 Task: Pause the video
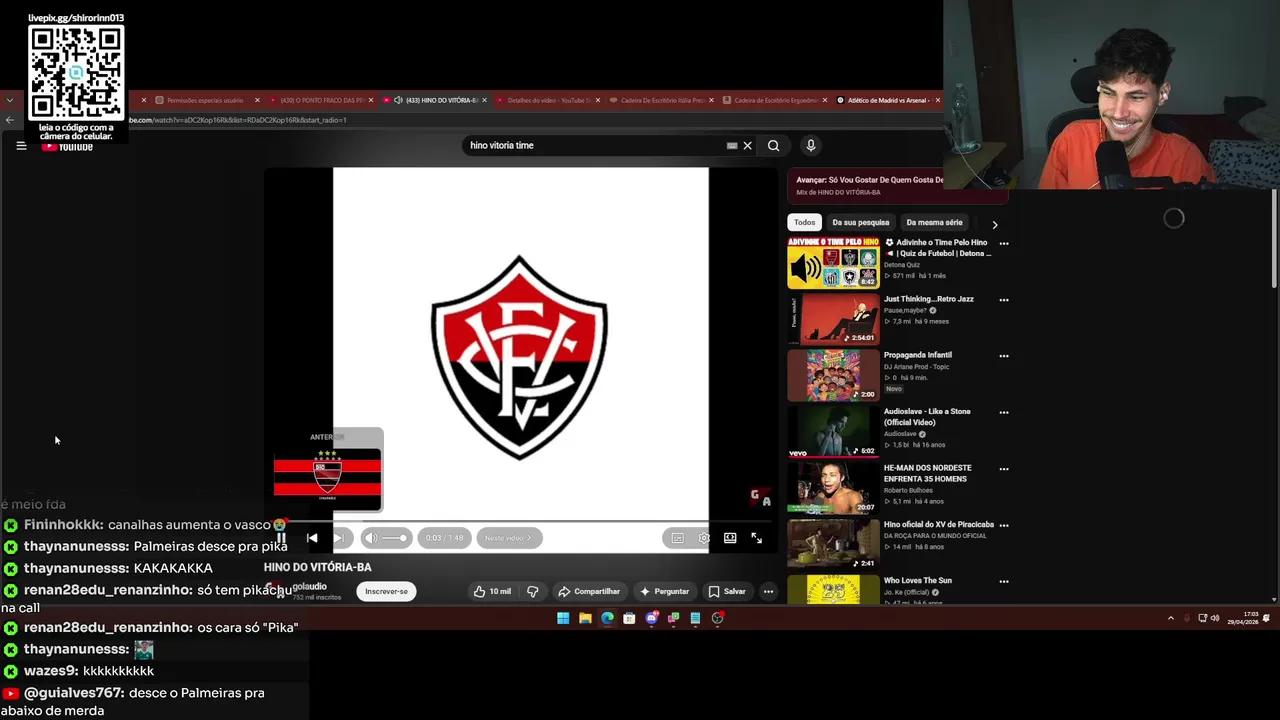pos(281,538)
